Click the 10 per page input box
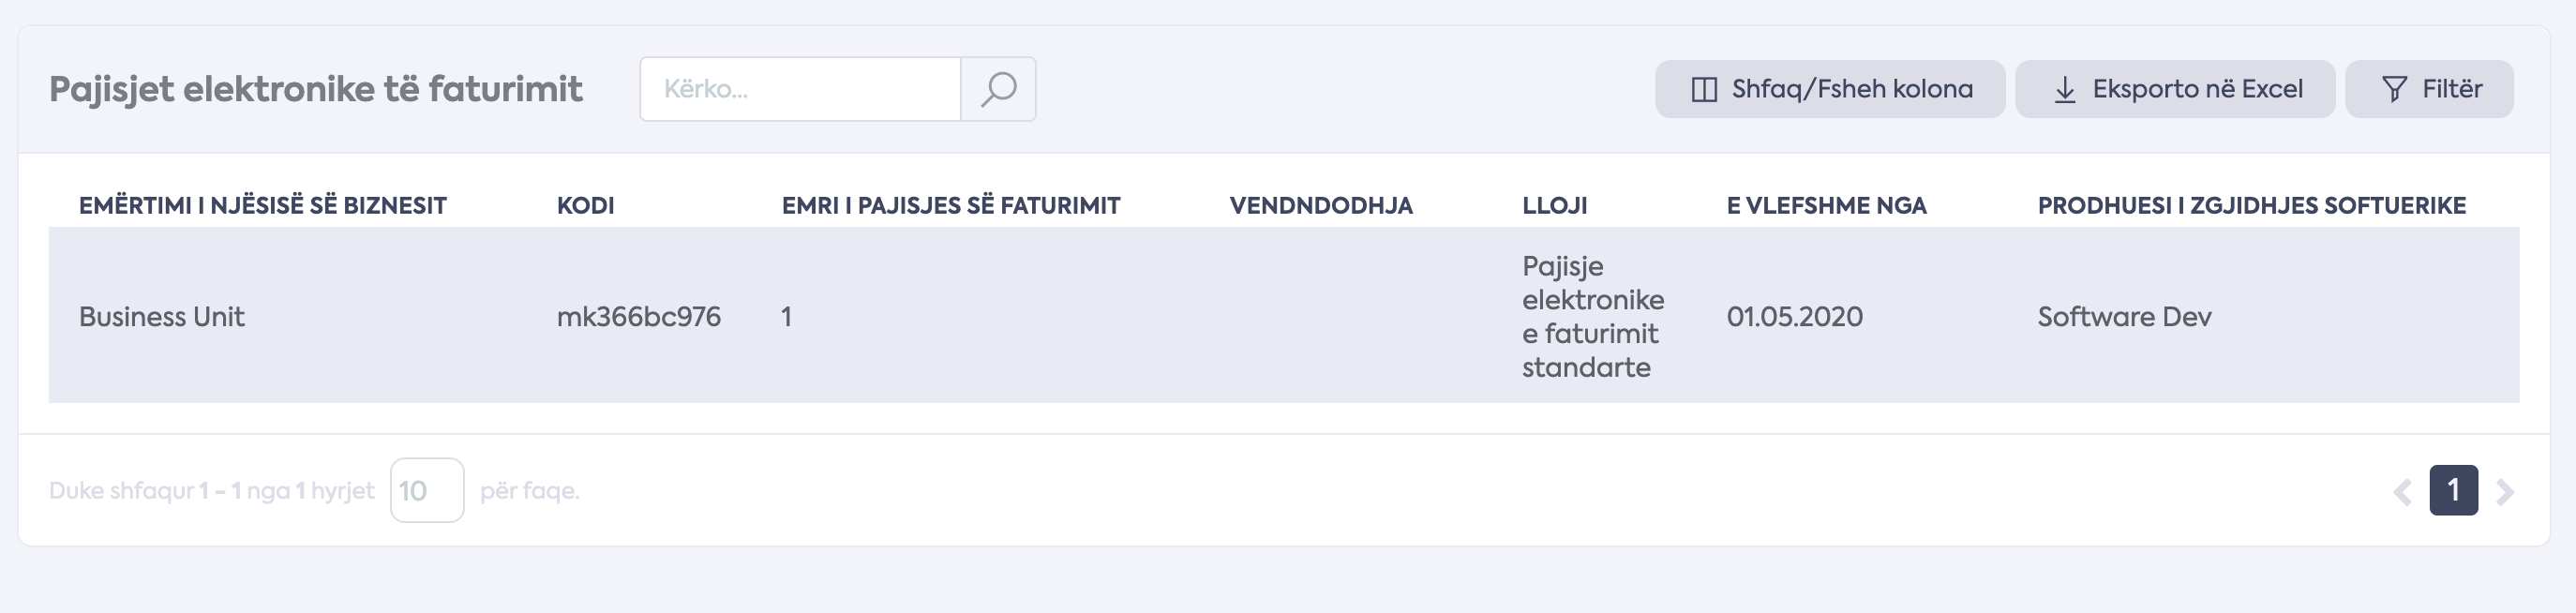 (427, 490)
